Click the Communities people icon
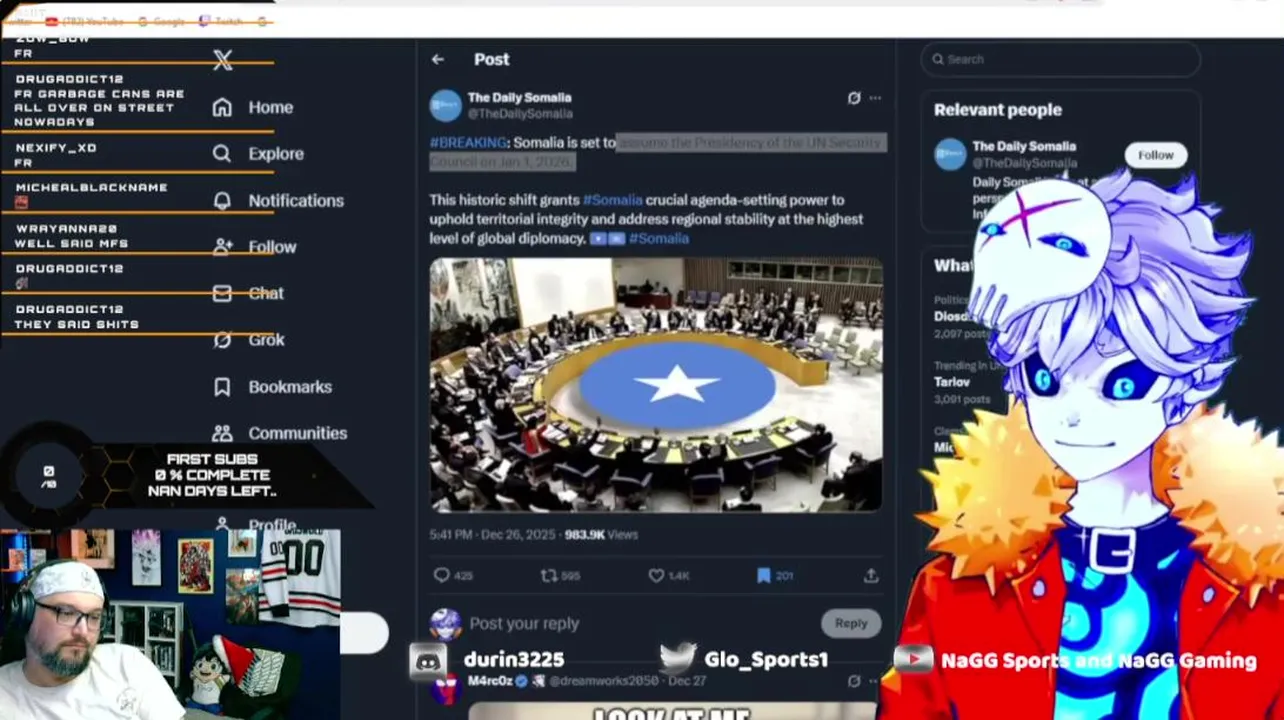Viewport: 1284px width, 720px height. [x=222, y=433]
